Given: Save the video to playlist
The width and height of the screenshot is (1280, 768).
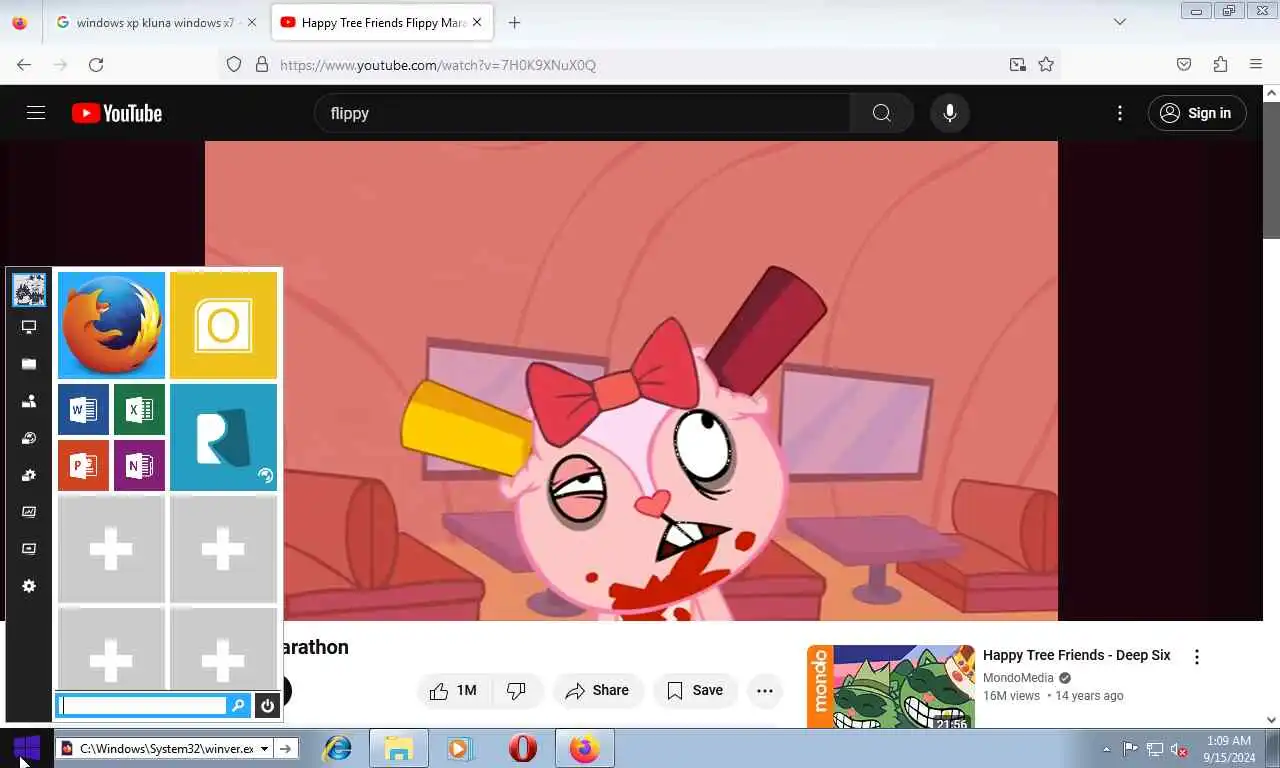Looking at the screenshot, I should [695, 690].
